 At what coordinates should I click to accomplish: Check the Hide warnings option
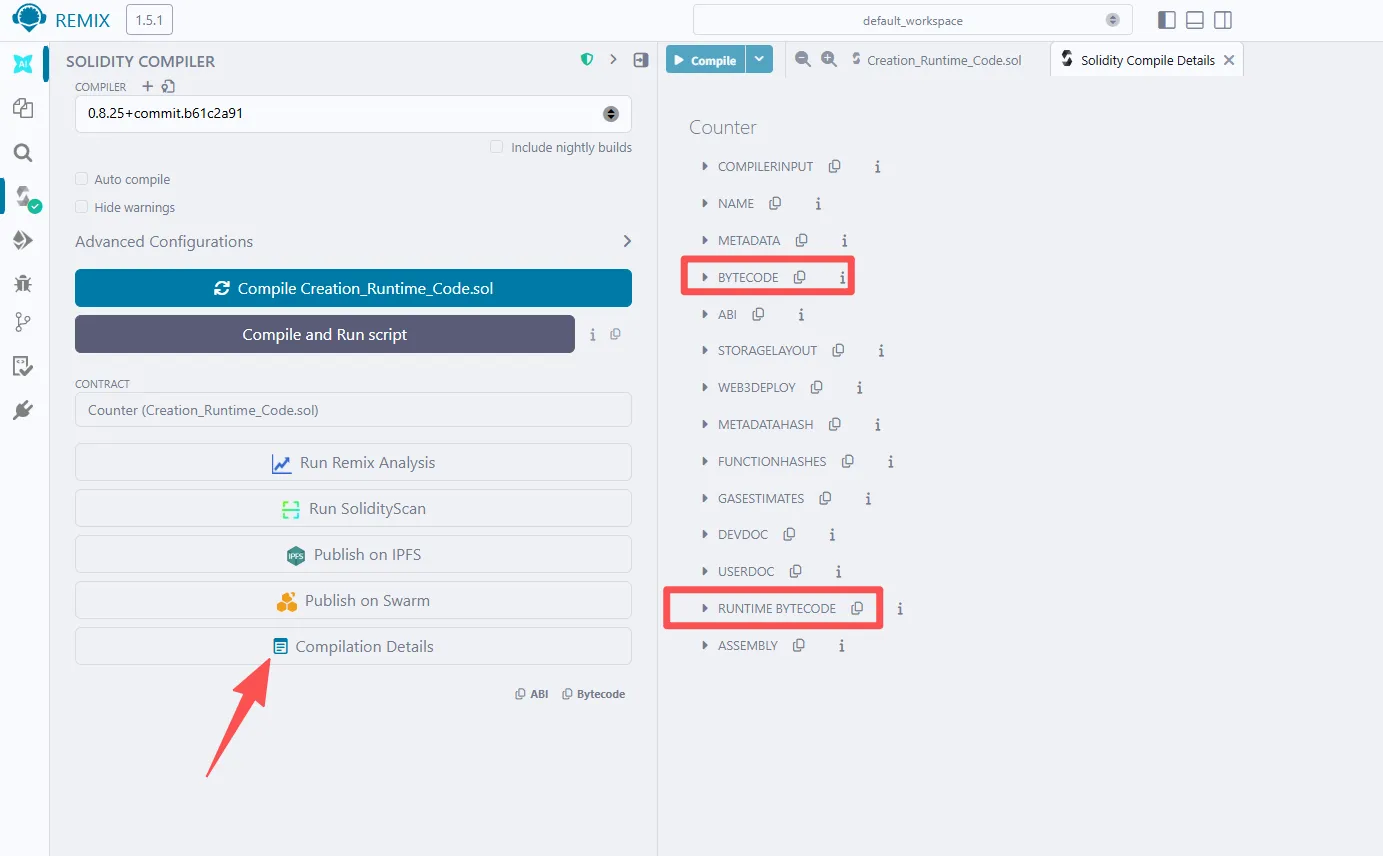82,207
